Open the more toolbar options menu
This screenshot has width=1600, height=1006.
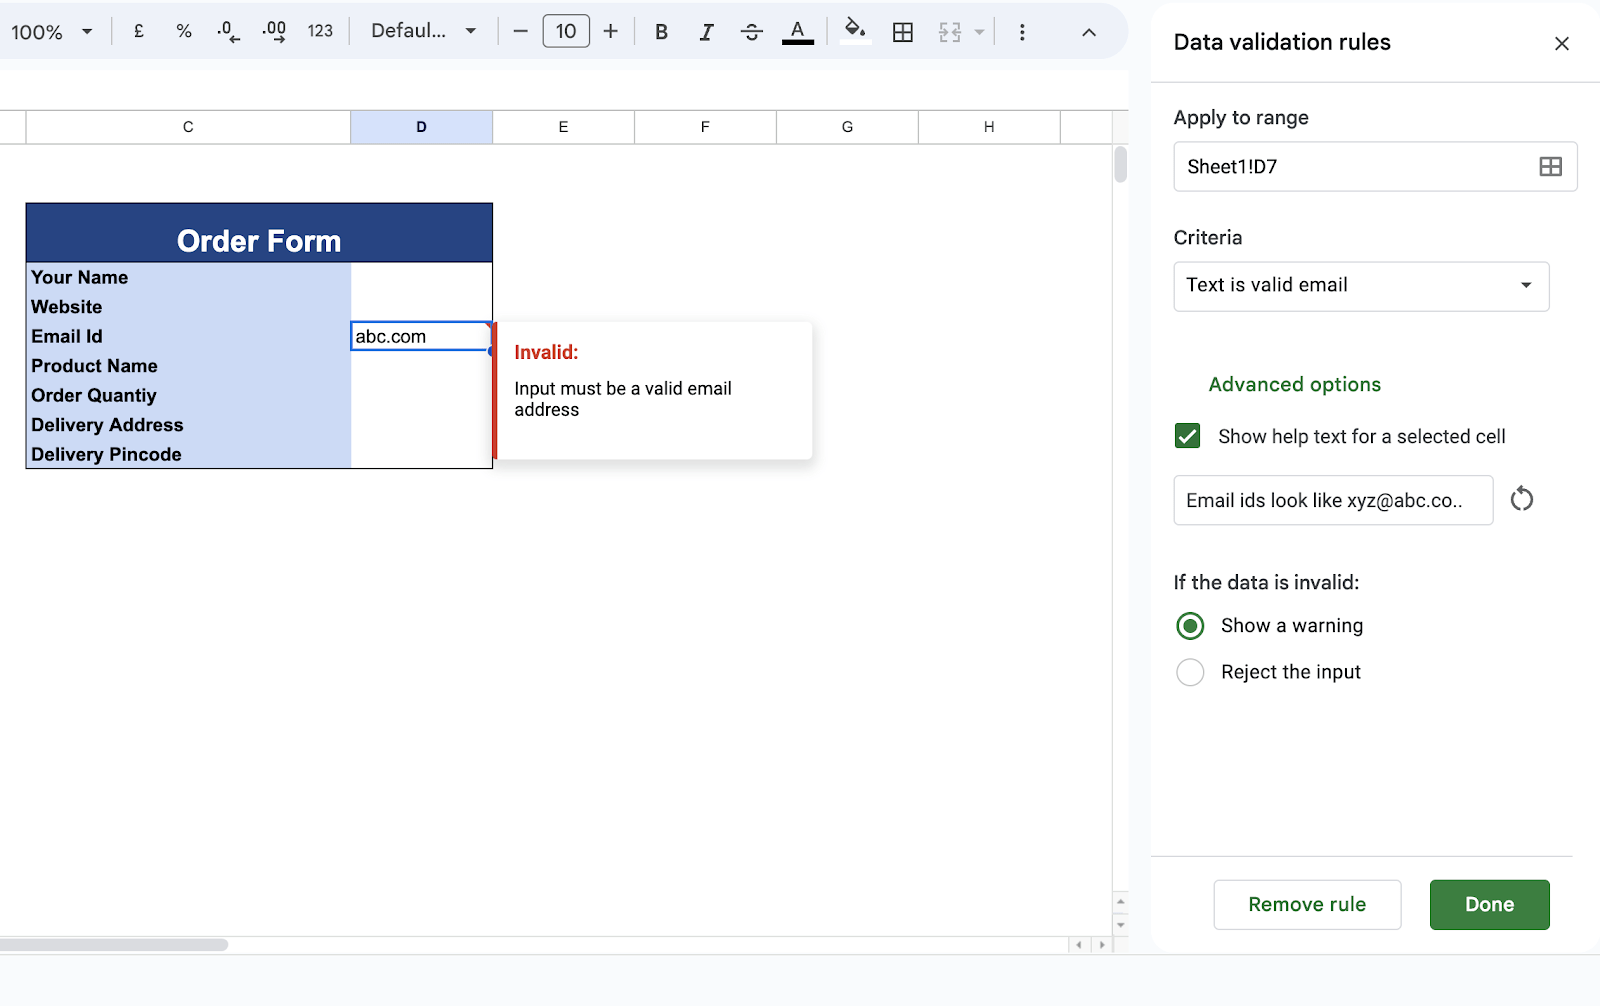click(1022, 32)
